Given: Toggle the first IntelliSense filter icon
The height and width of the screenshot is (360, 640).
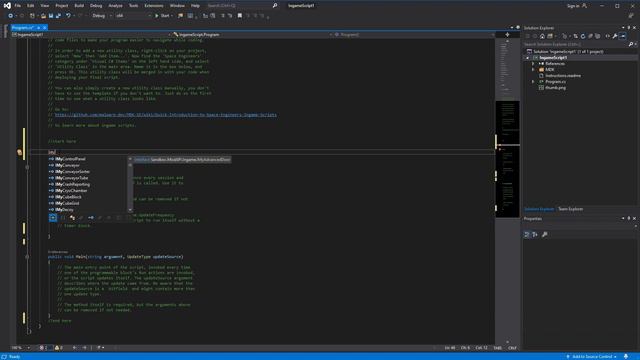Looking at the screenshot, I should [53, 218].
